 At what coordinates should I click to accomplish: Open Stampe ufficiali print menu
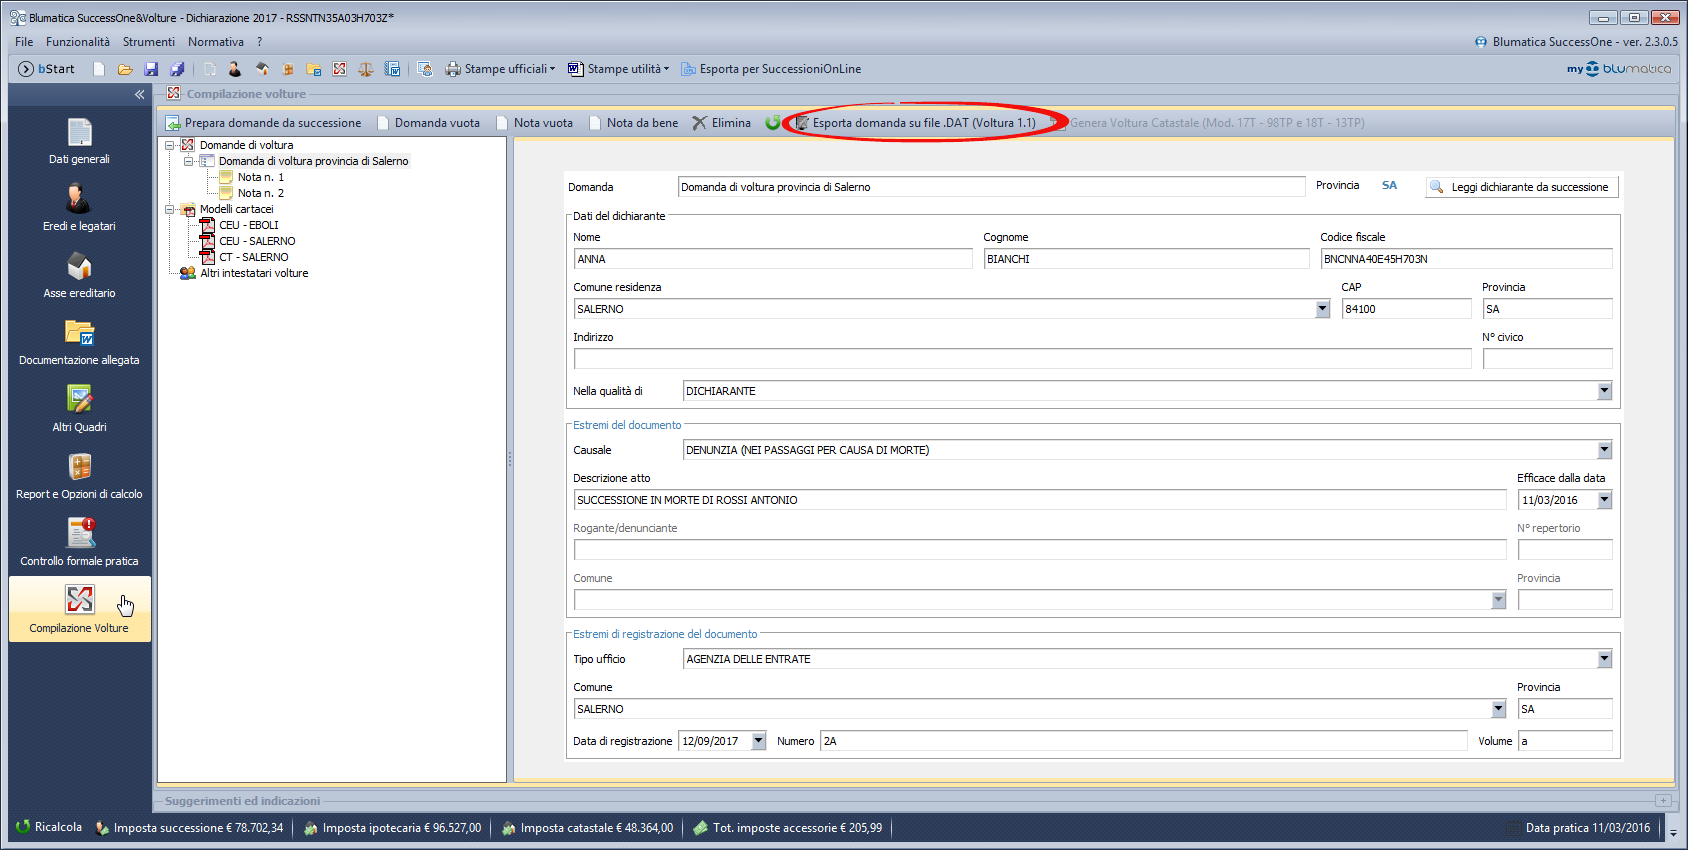(x=500, y=69)
